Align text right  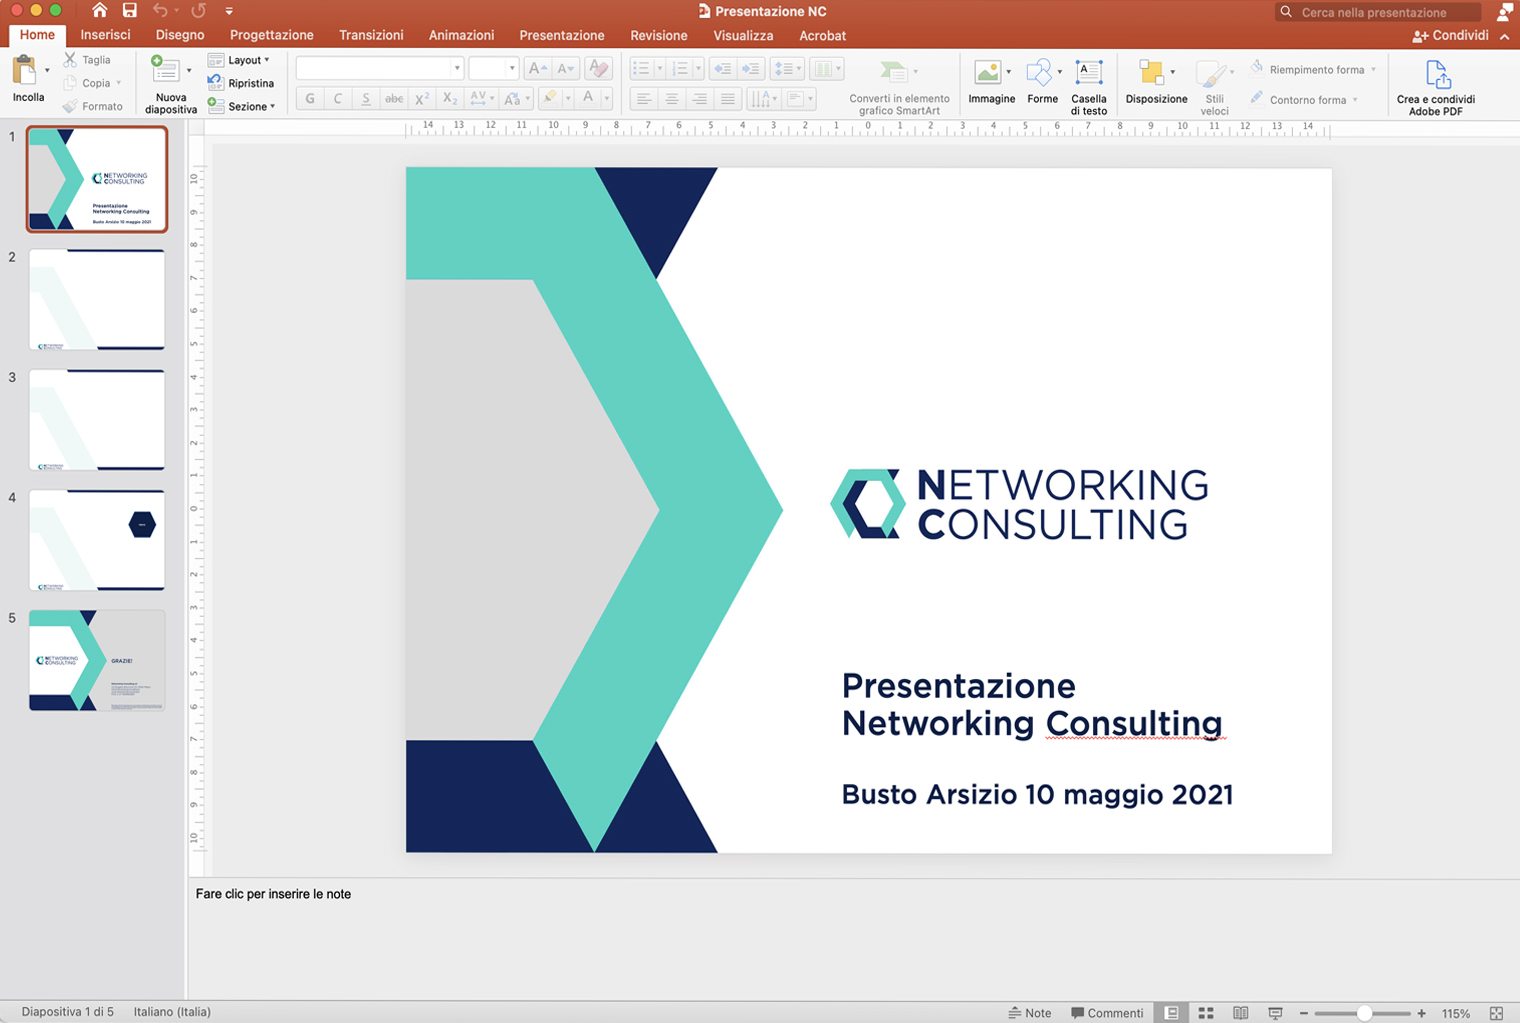700,98
